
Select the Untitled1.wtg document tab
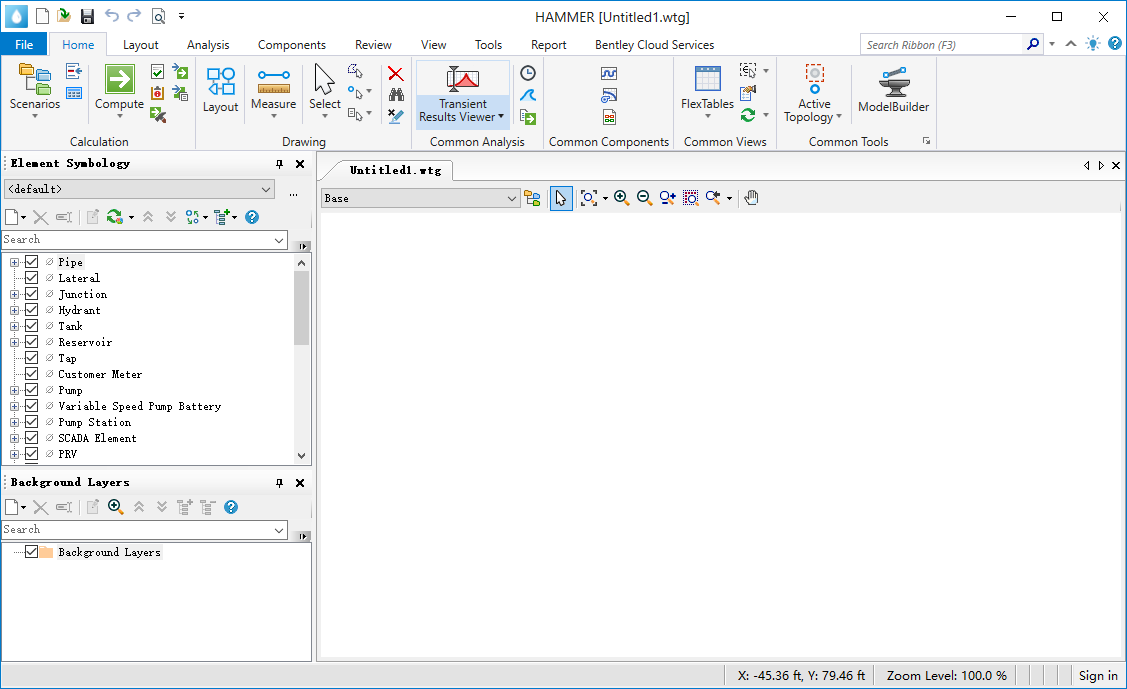pos(395,170)
